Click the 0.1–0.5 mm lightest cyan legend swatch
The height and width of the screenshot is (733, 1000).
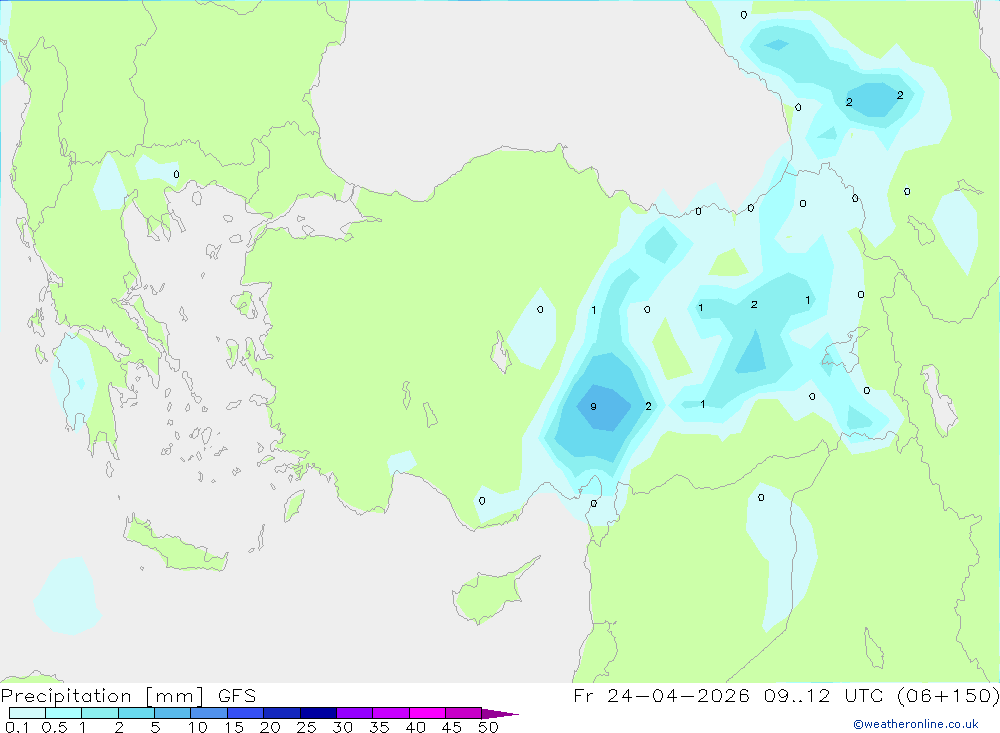point(27,713)
